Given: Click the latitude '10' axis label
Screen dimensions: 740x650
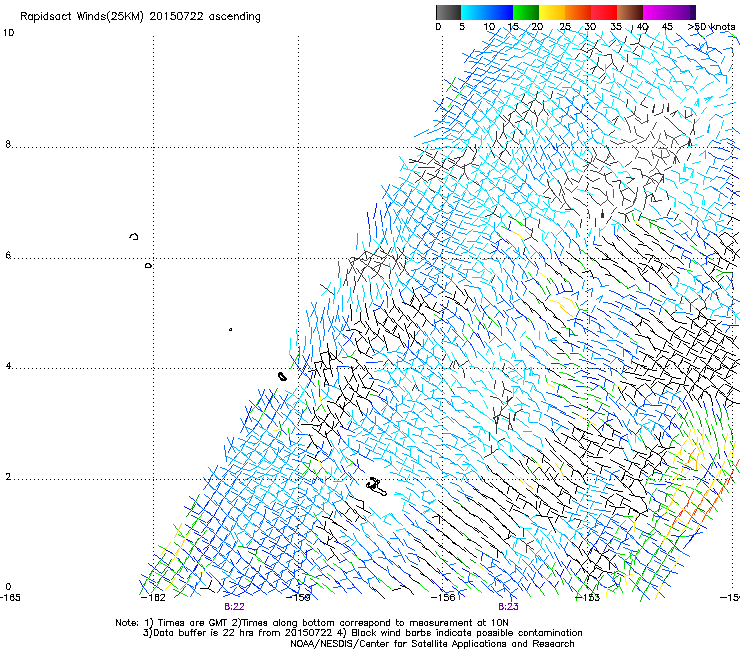Looking at the screenshot, I should [x=8, y=33].
